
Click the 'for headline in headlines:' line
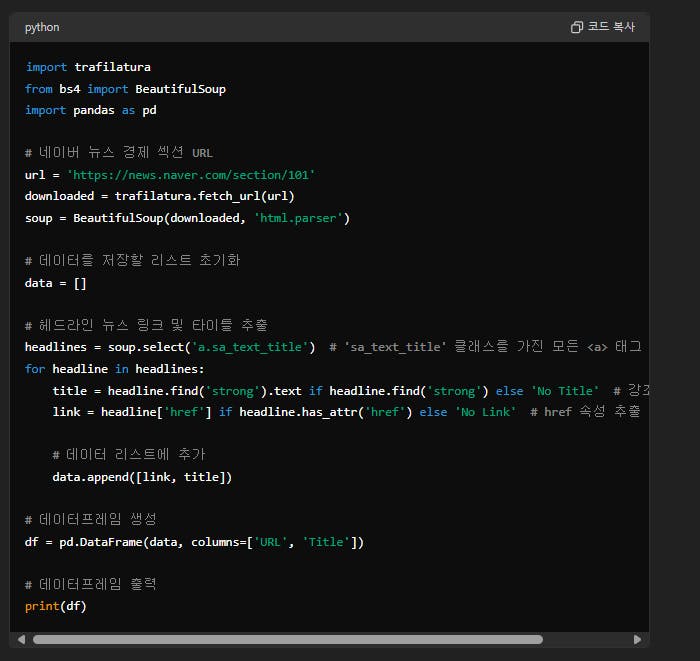click(114, 369)
